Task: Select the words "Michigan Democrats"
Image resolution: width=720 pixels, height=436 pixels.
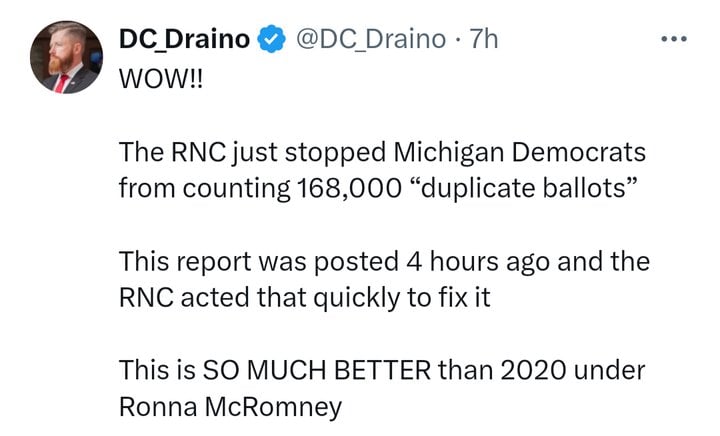Action: pos(520,152)
